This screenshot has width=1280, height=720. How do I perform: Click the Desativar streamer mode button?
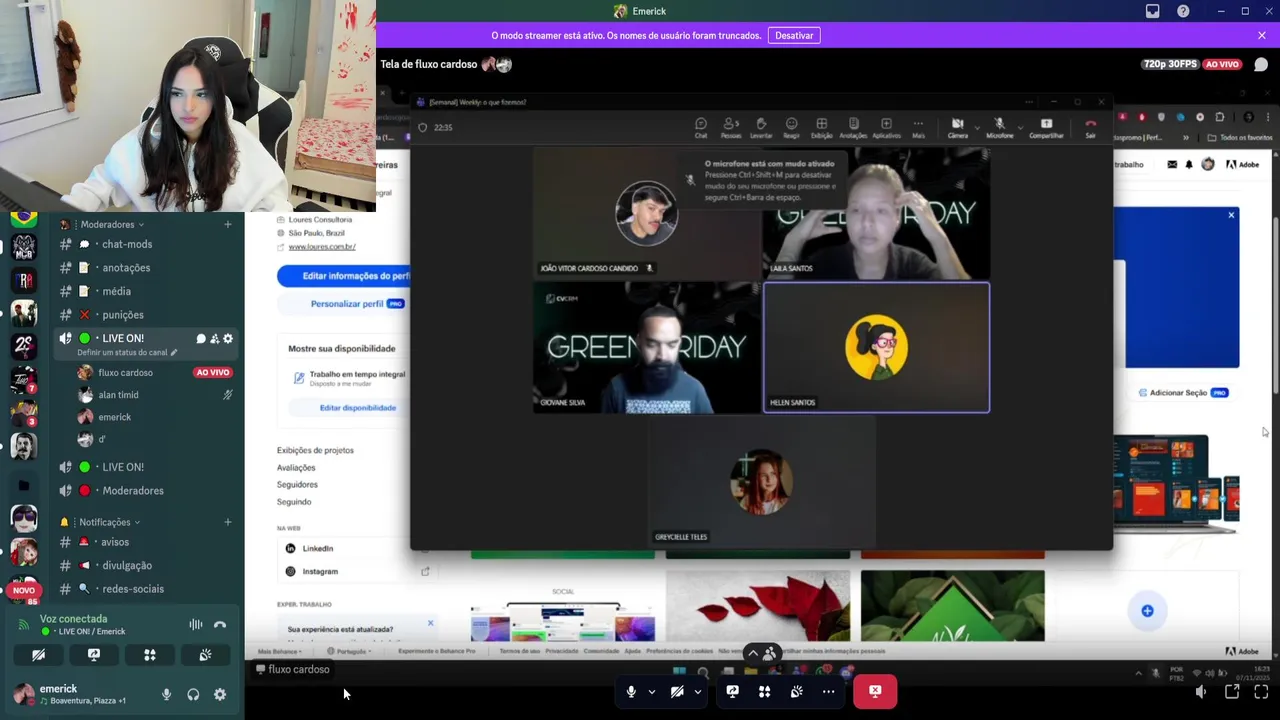(x=794, y=35)
